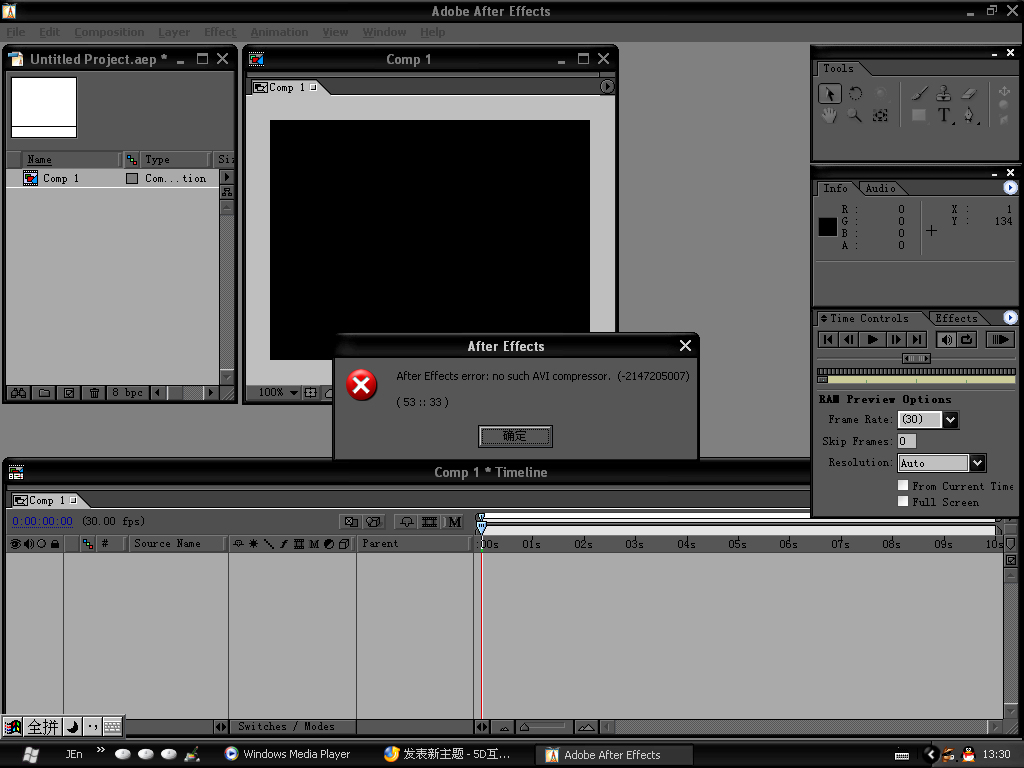Select the Clone Stamp tool
The height and width of the screenshot is (768, 1024).
[944, 94]
